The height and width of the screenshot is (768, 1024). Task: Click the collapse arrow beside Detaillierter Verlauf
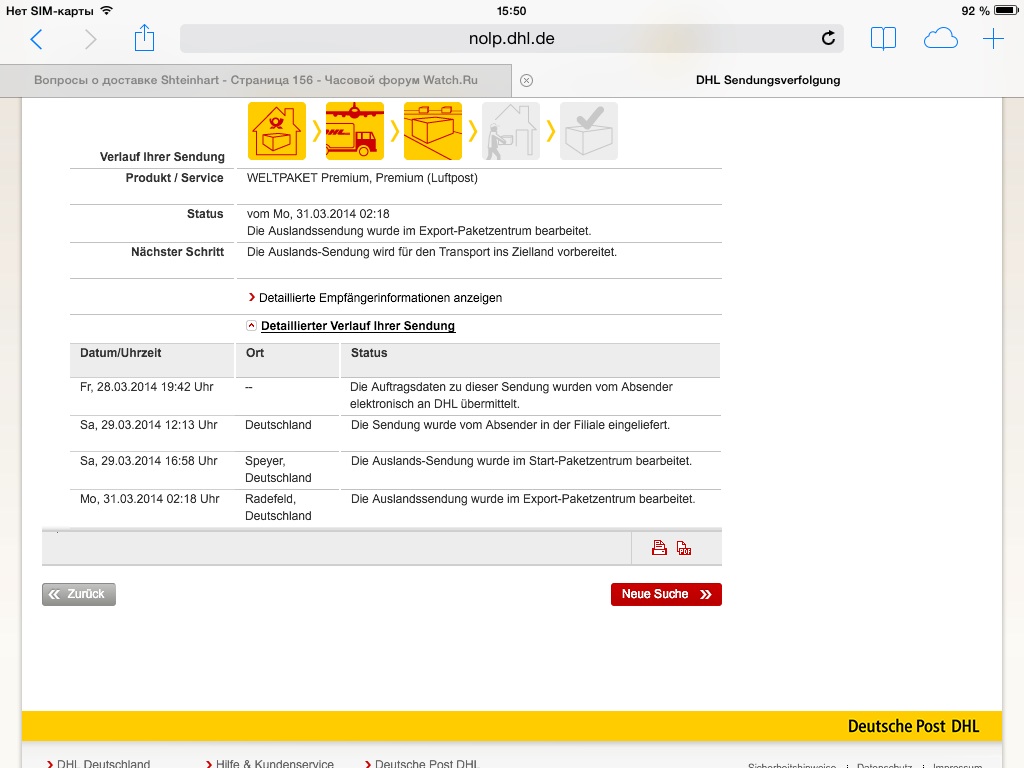[x=251, y=325]
